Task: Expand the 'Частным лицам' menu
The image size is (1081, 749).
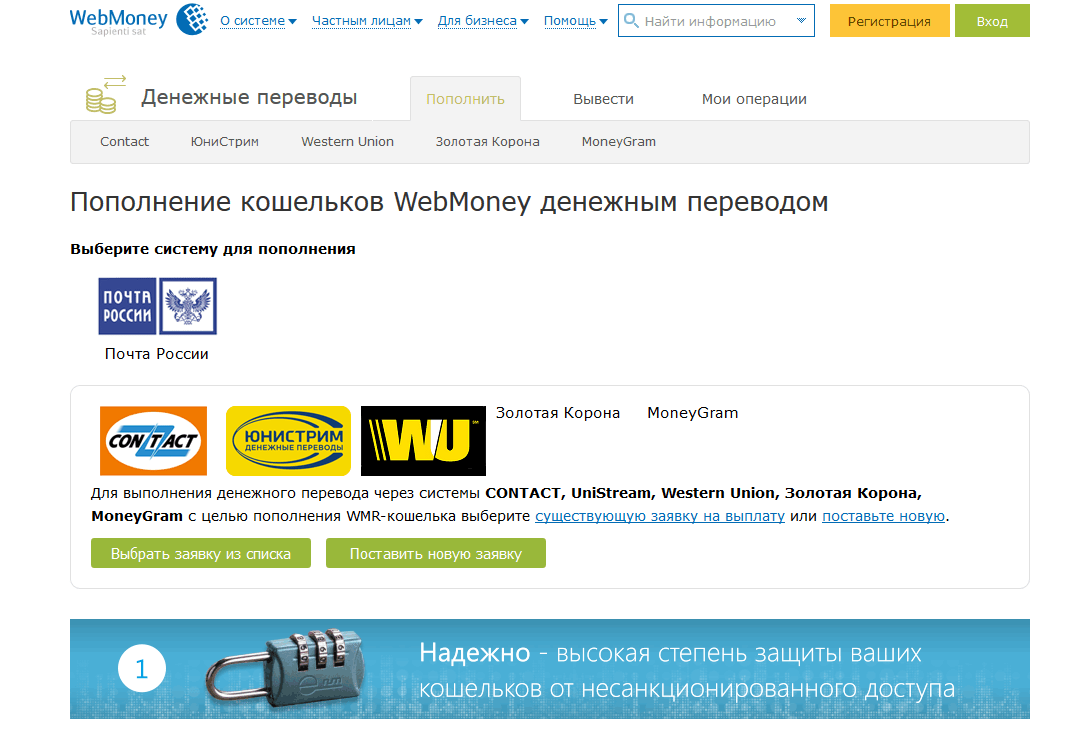Action: (367, 21)
